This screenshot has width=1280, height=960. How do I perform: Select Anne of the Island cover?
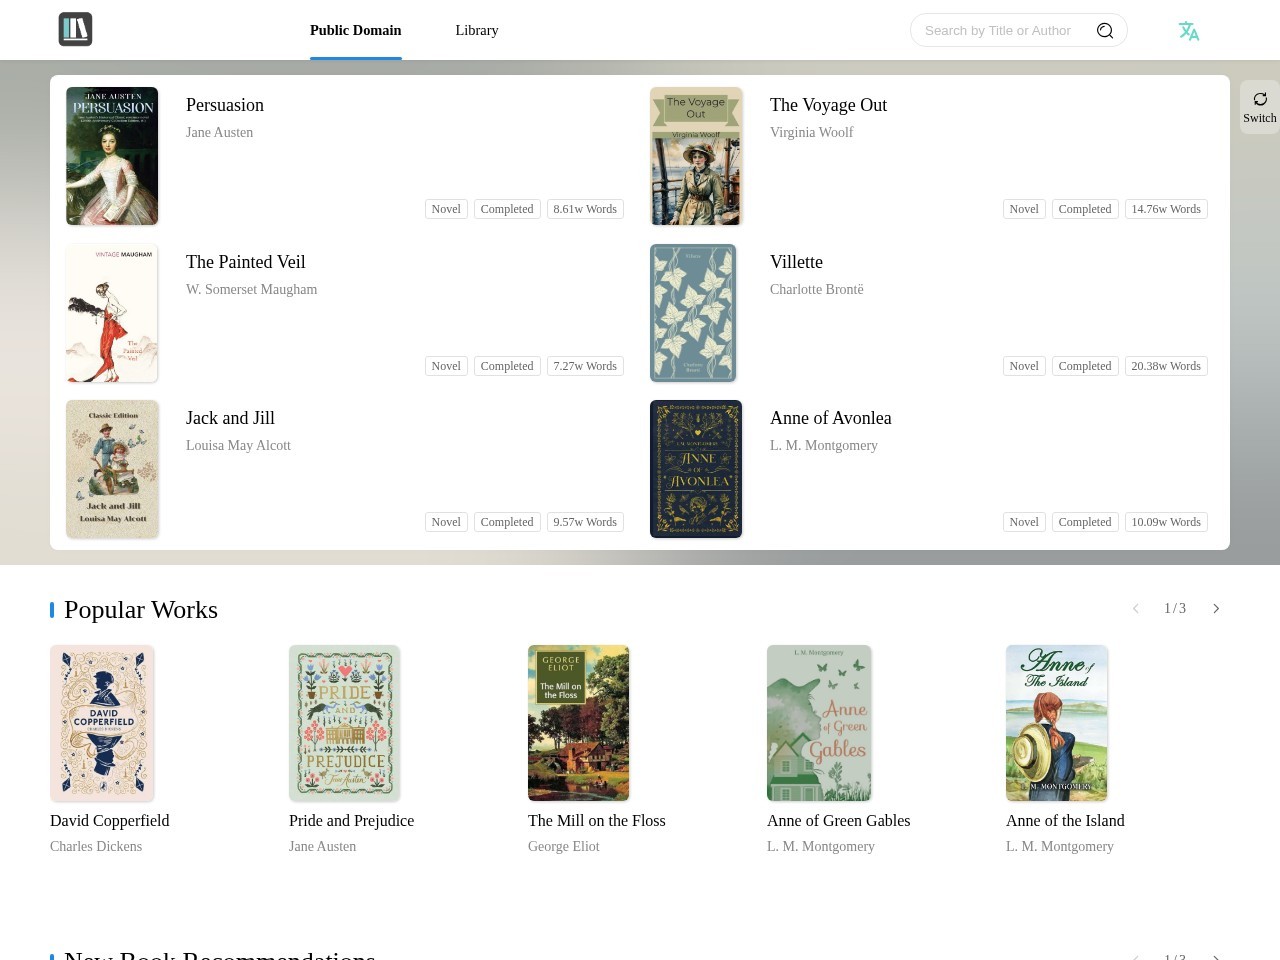click(1057, 723)
